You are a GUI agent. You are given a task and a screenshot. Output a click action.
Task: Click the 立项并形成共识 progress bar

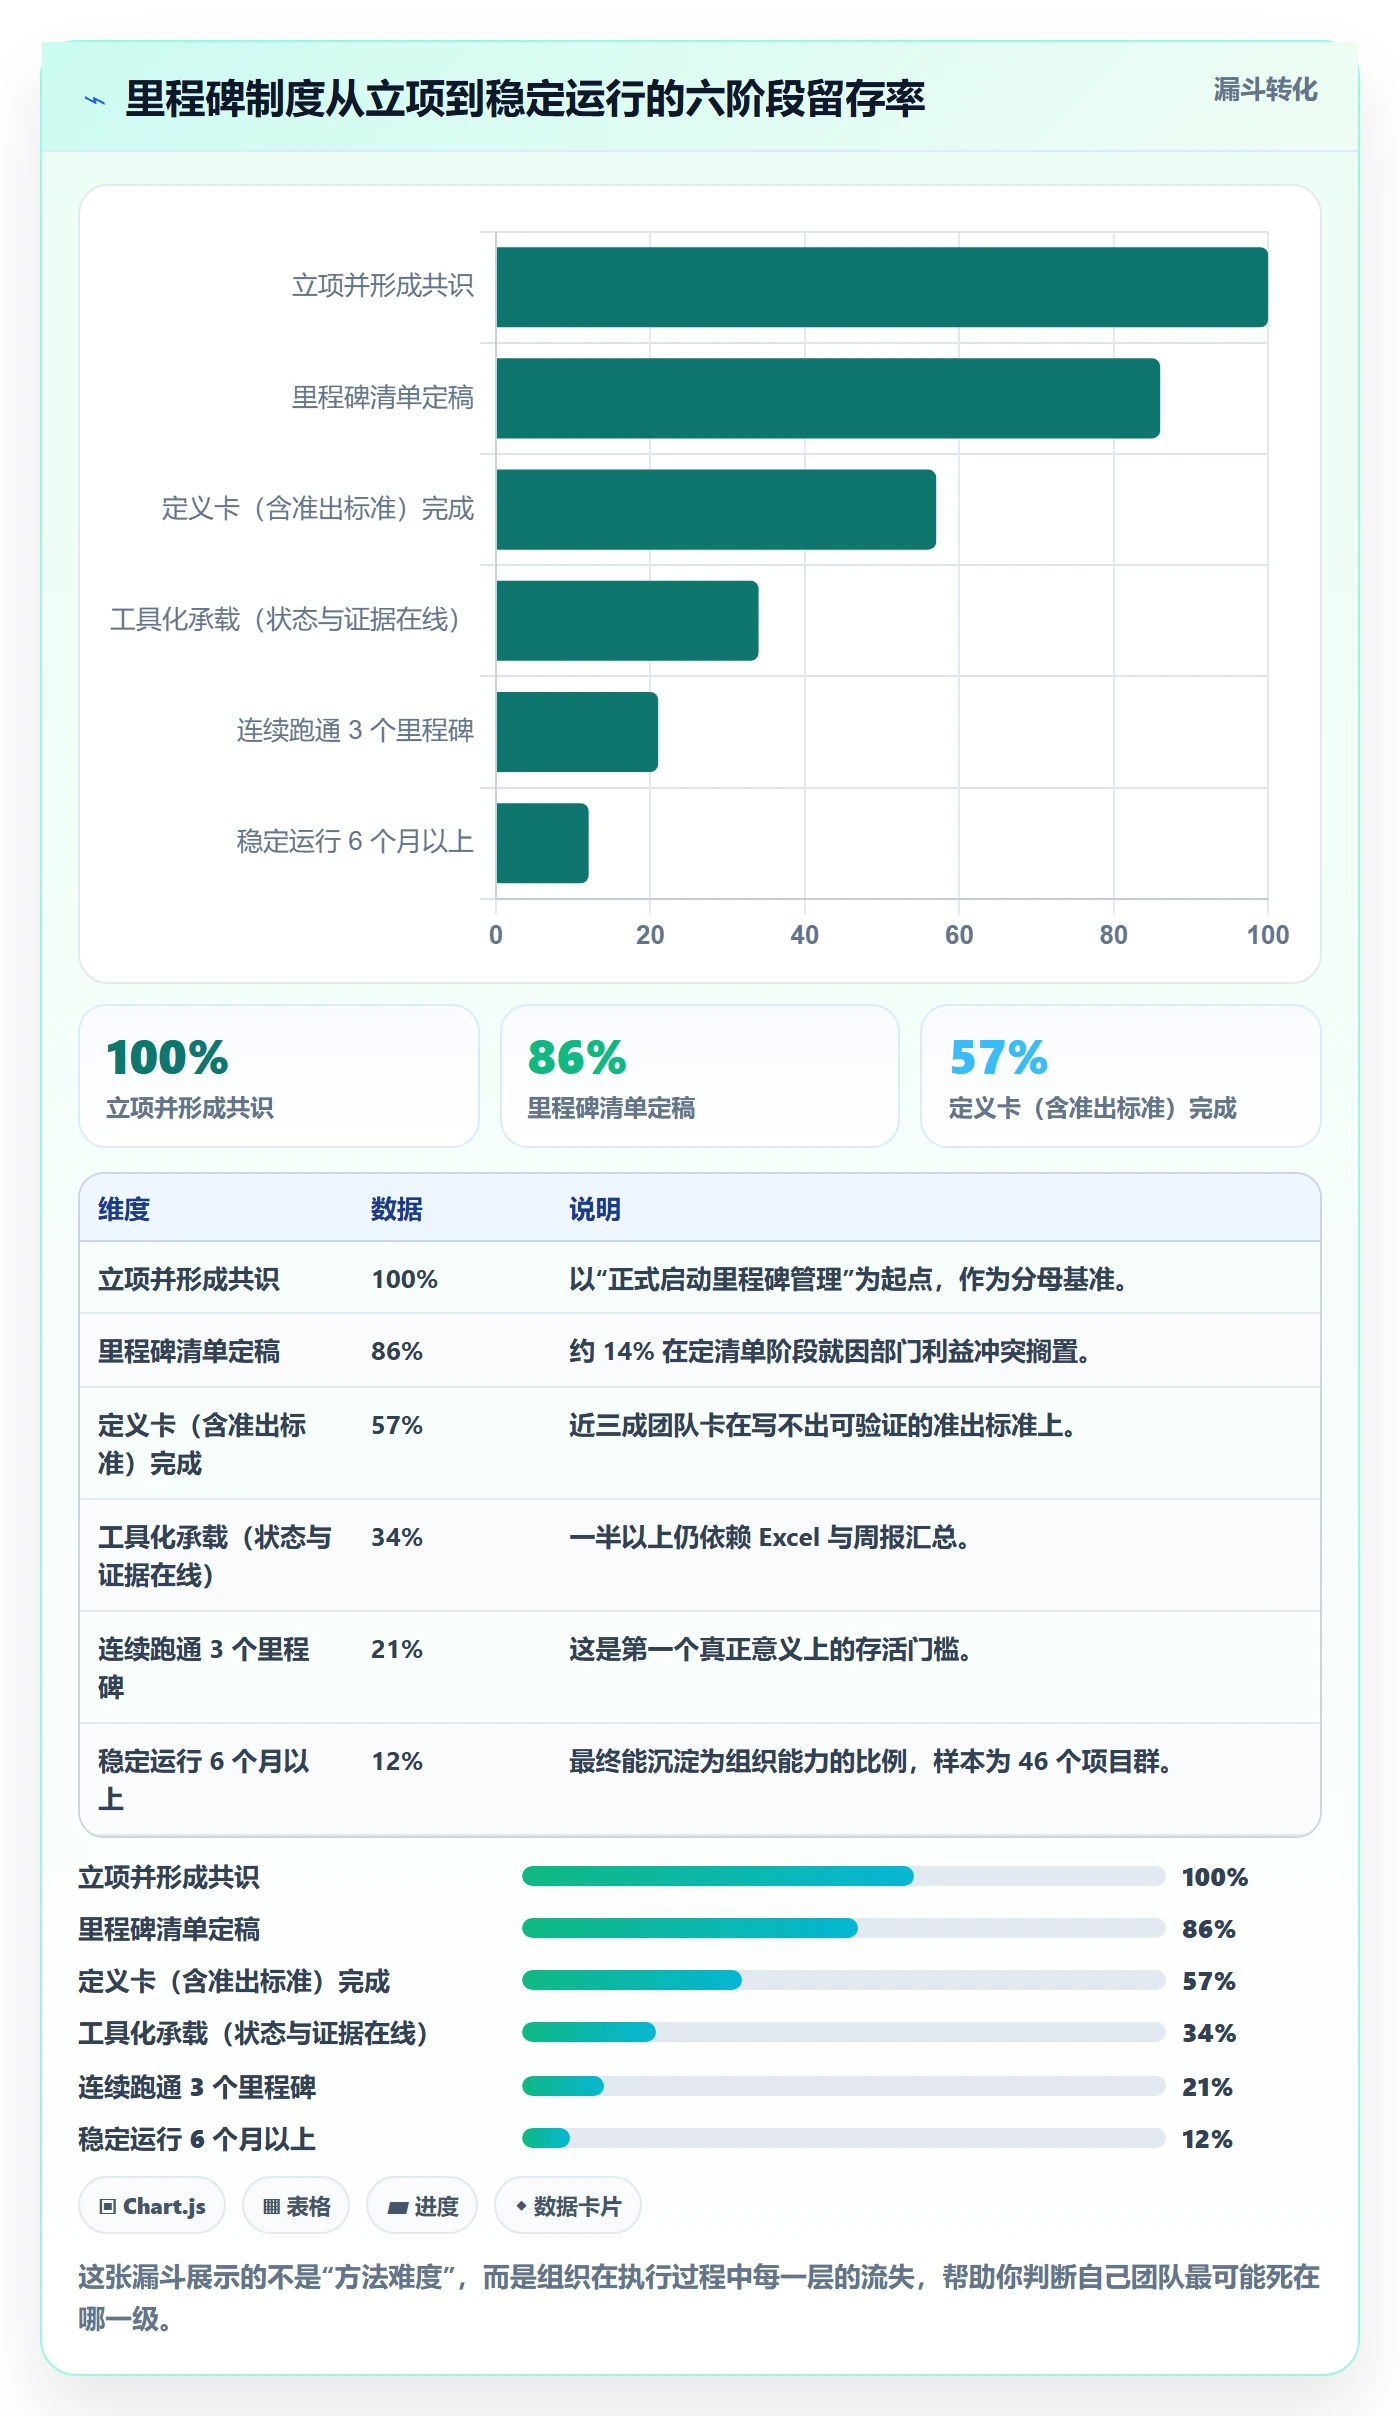coord(843,1876)
